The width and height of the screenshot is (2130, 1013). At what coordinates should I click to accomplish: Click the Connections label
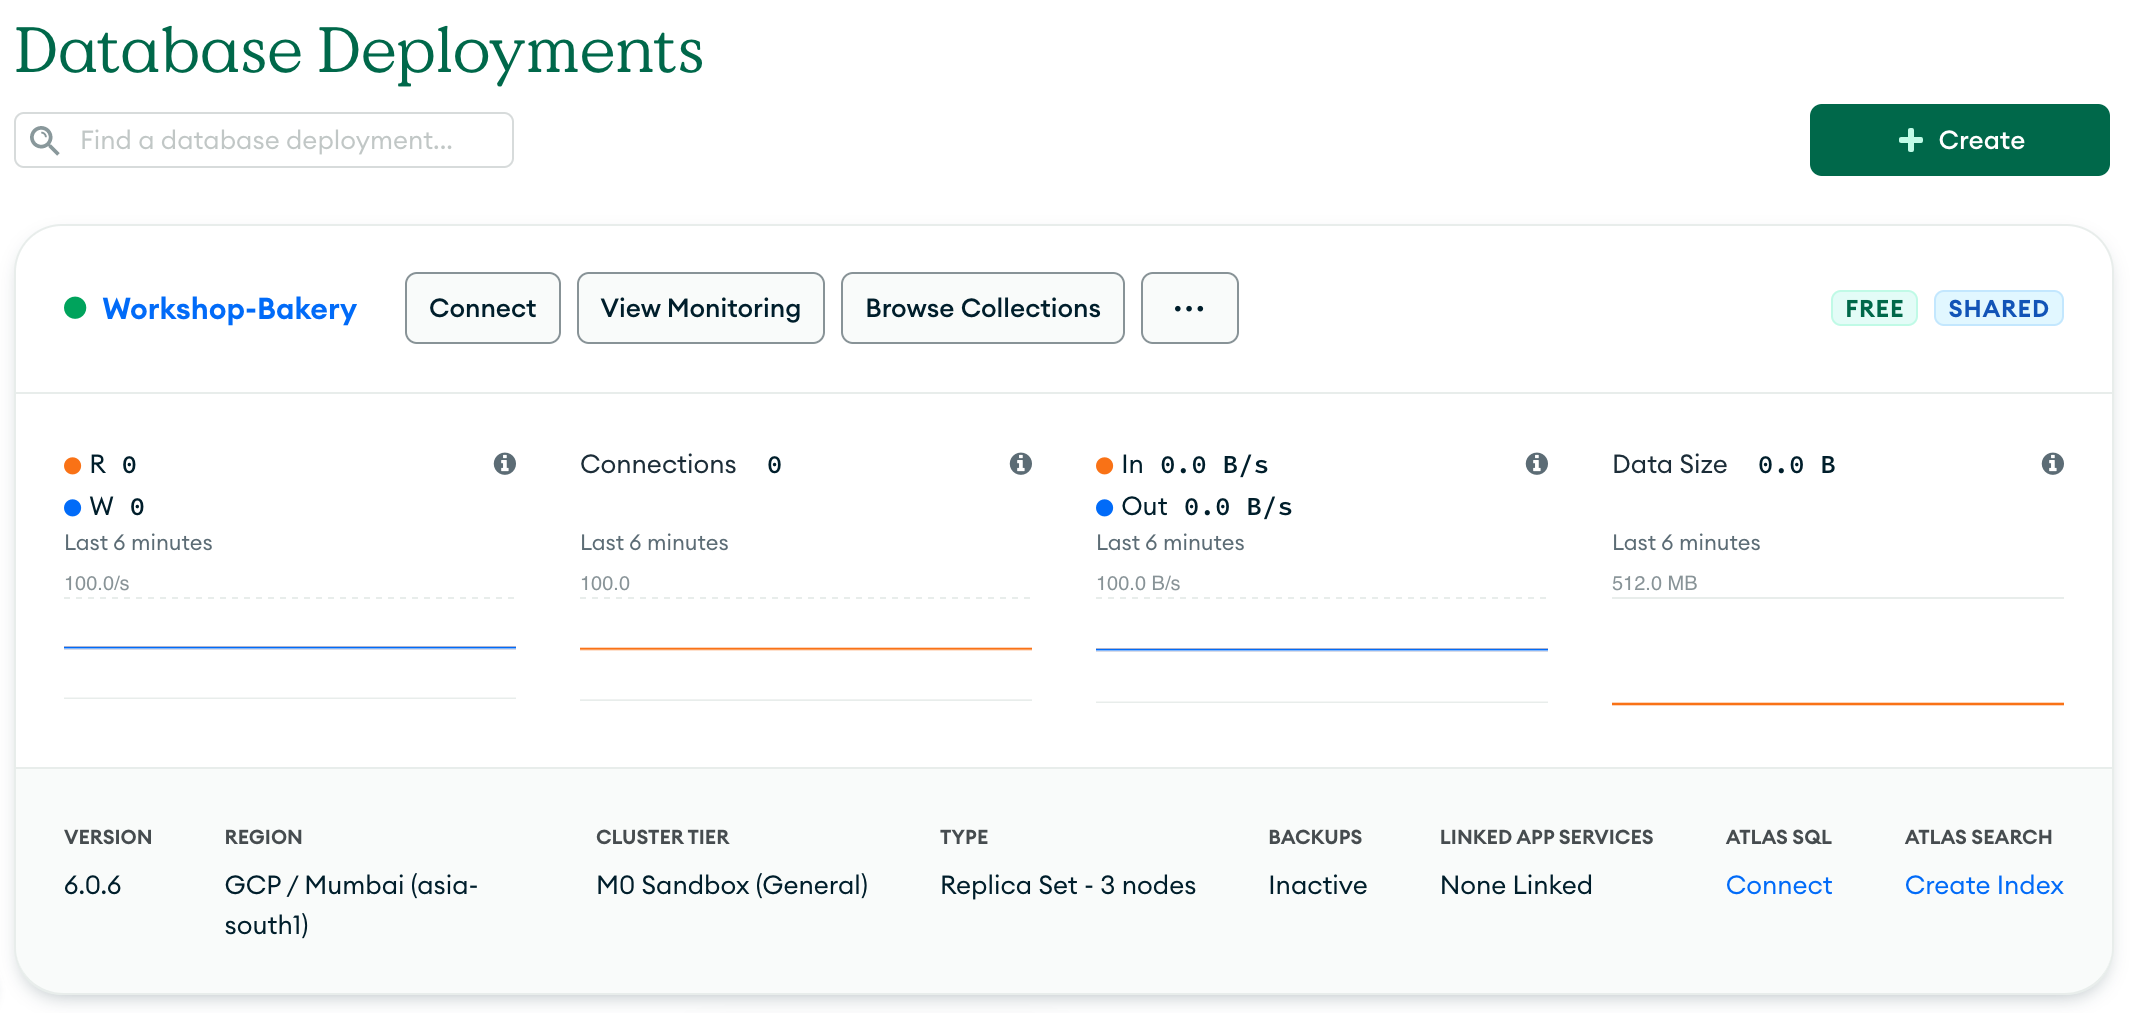pyautogui.click(x=658, y=464)
